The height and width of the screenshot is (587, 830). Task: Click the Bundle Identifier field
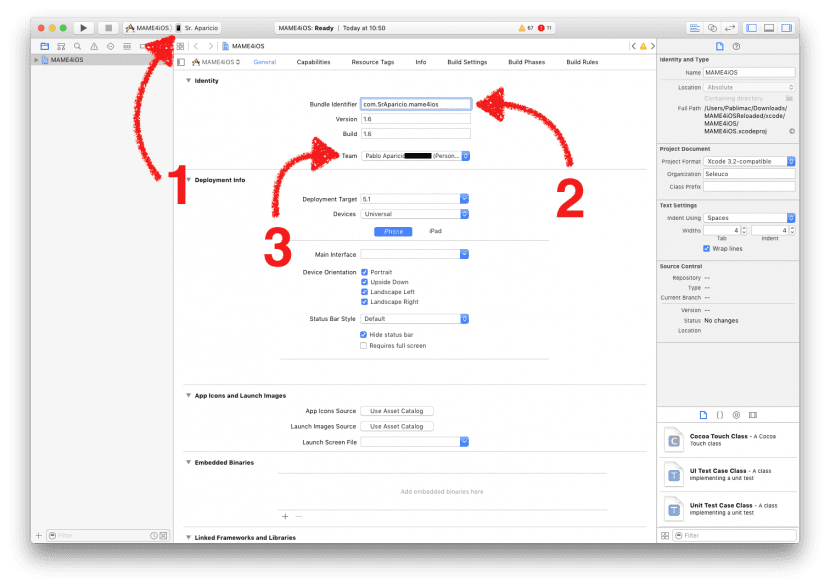pos(416,104)
